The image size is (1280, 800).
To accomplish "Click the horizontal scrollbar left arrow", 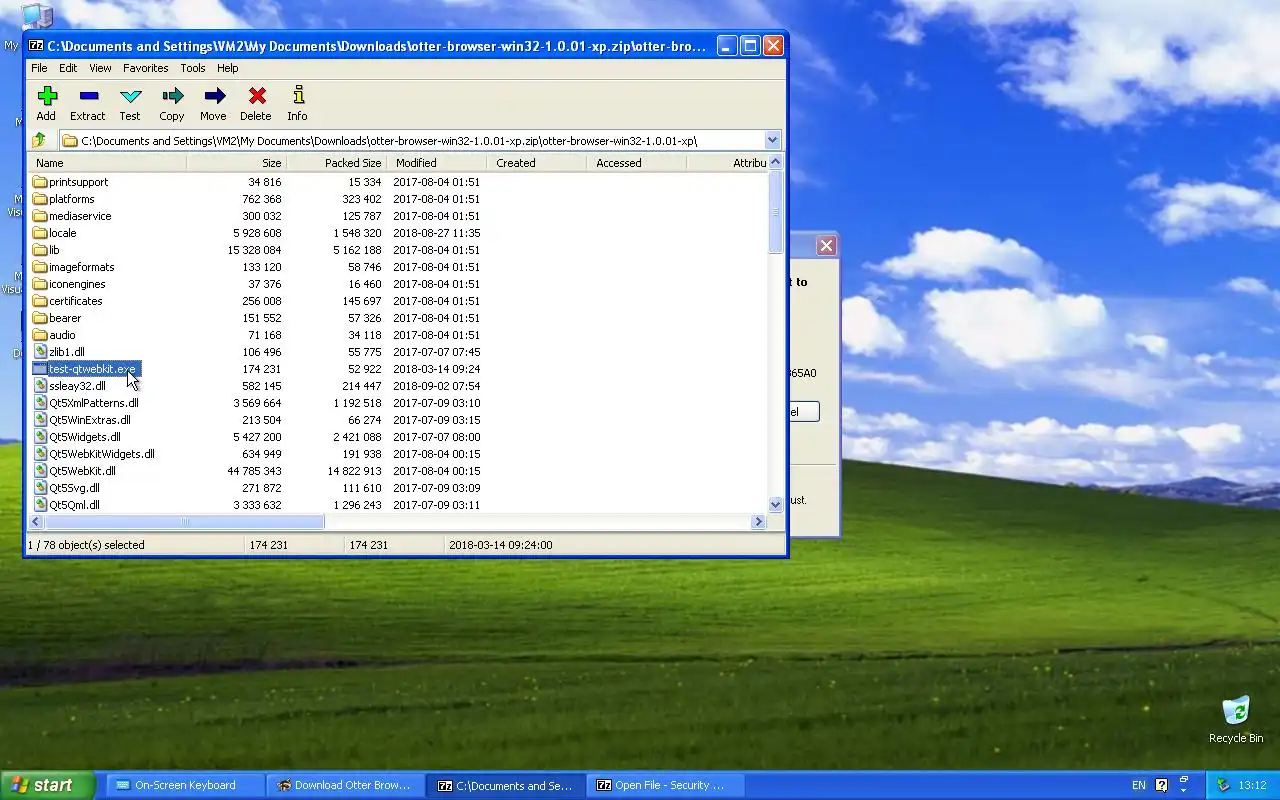I will [x=36, y=522].
